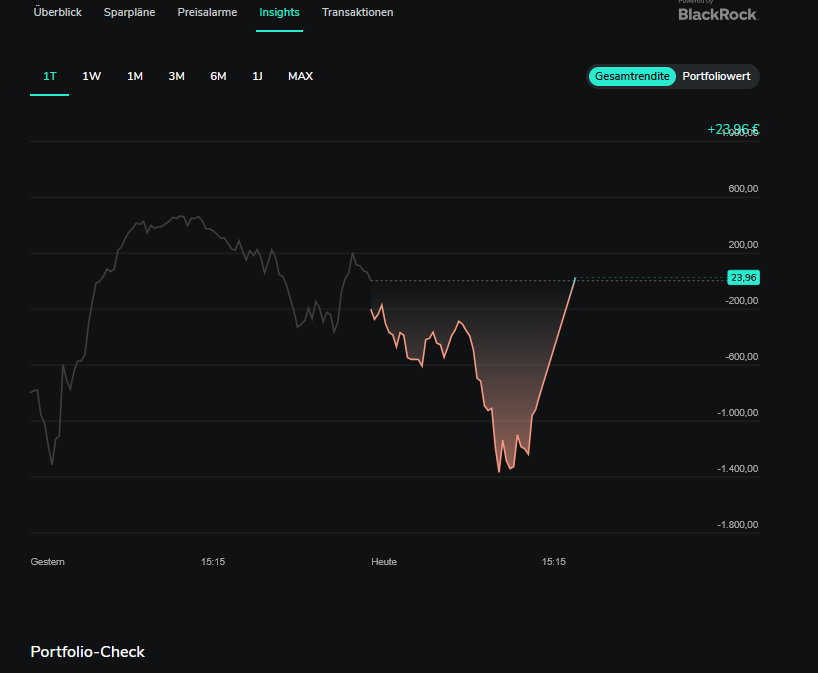Show the MAX time range
The image size is (818, 673).
(300, 76)
